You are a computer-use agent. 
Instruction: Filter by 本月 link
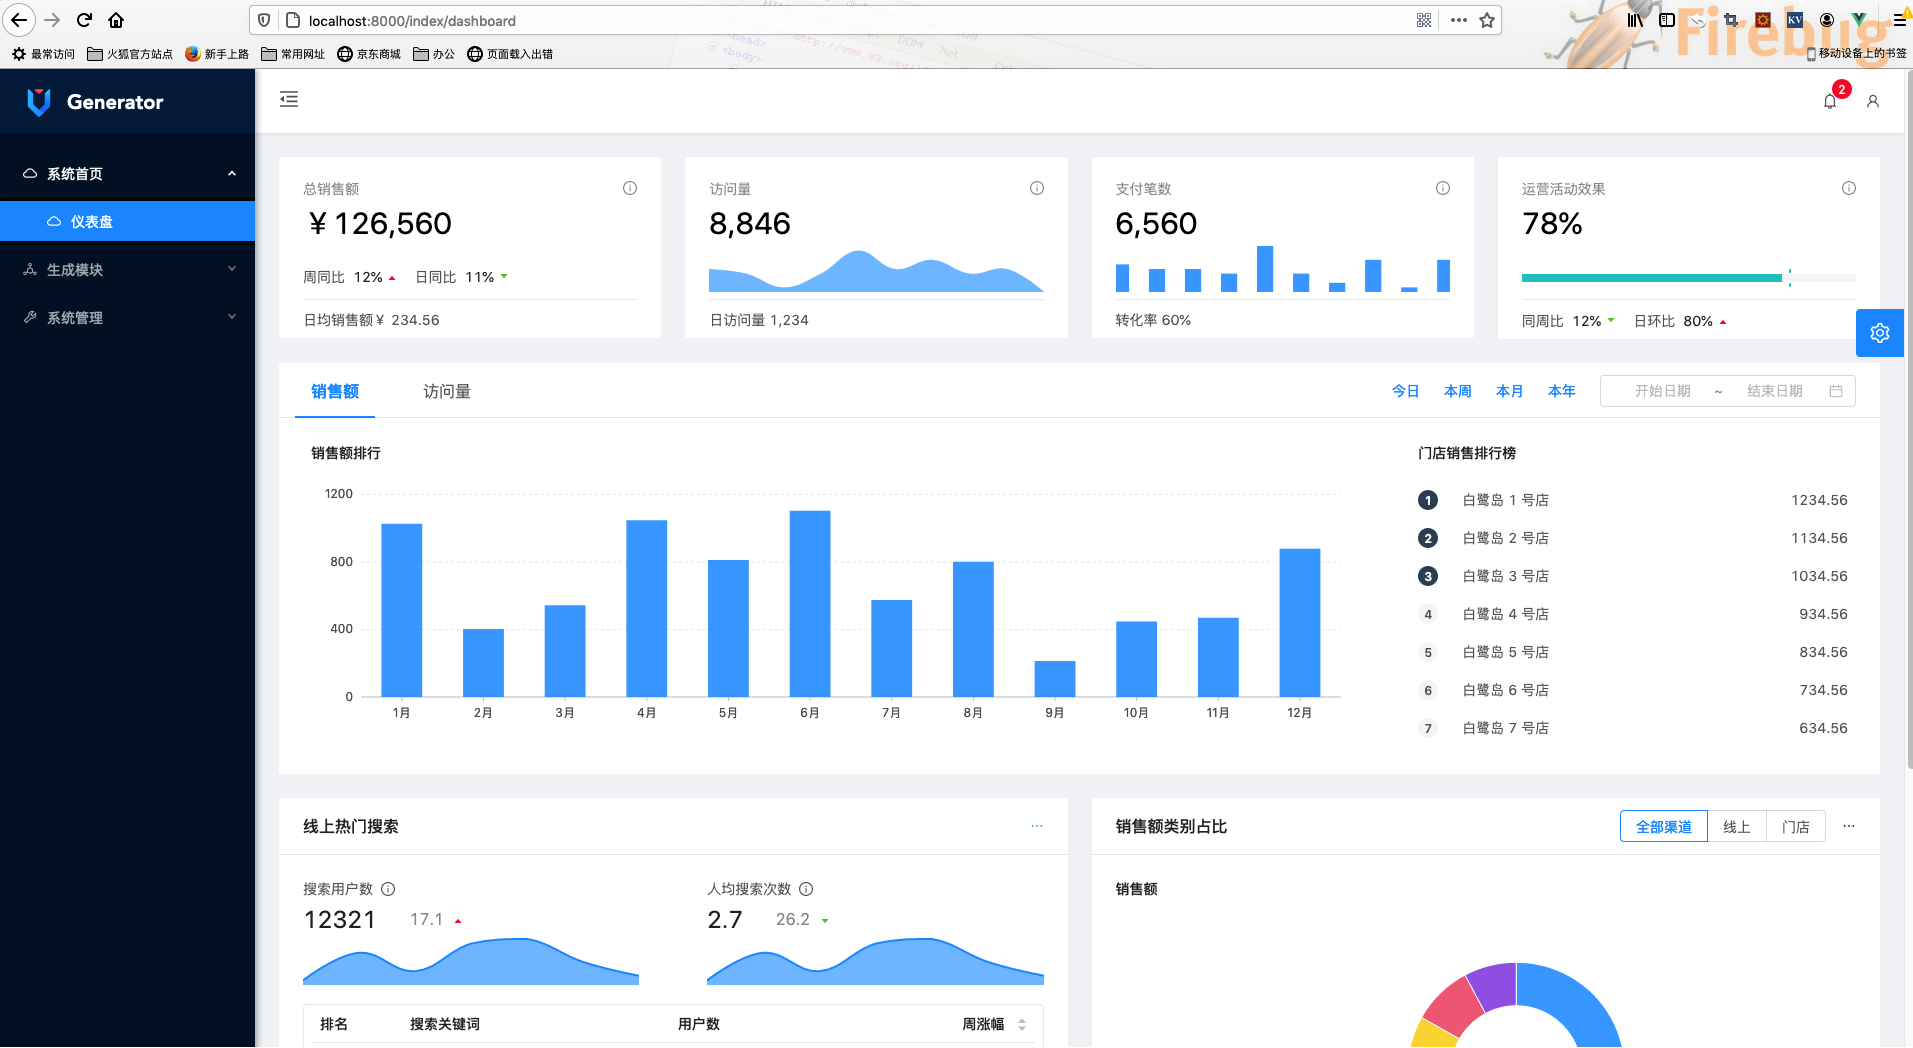point(1510,391)
